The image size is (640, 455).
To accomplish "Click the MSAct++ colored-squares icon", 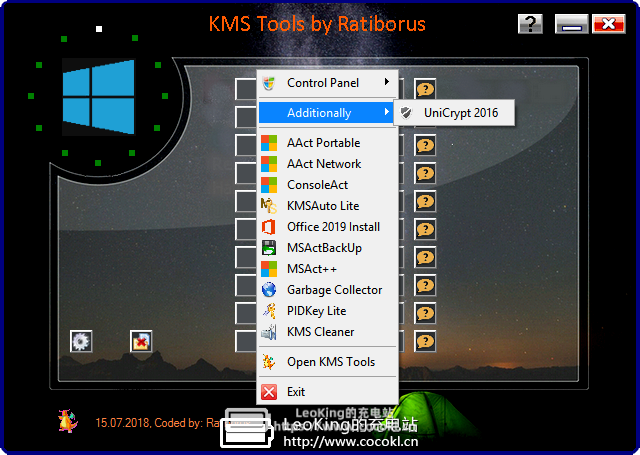I will (269, 269).
